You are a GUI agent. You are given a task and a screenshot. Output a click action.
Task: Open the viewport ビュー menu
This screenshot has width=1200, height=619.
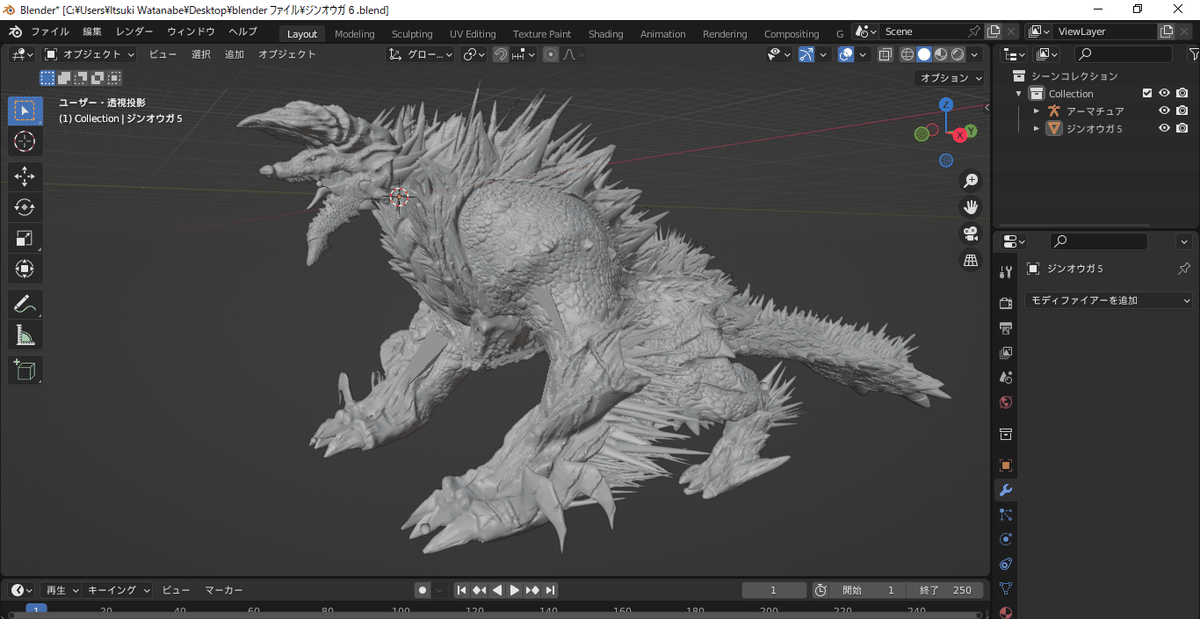pyautogui.click(x=162, y=55)
